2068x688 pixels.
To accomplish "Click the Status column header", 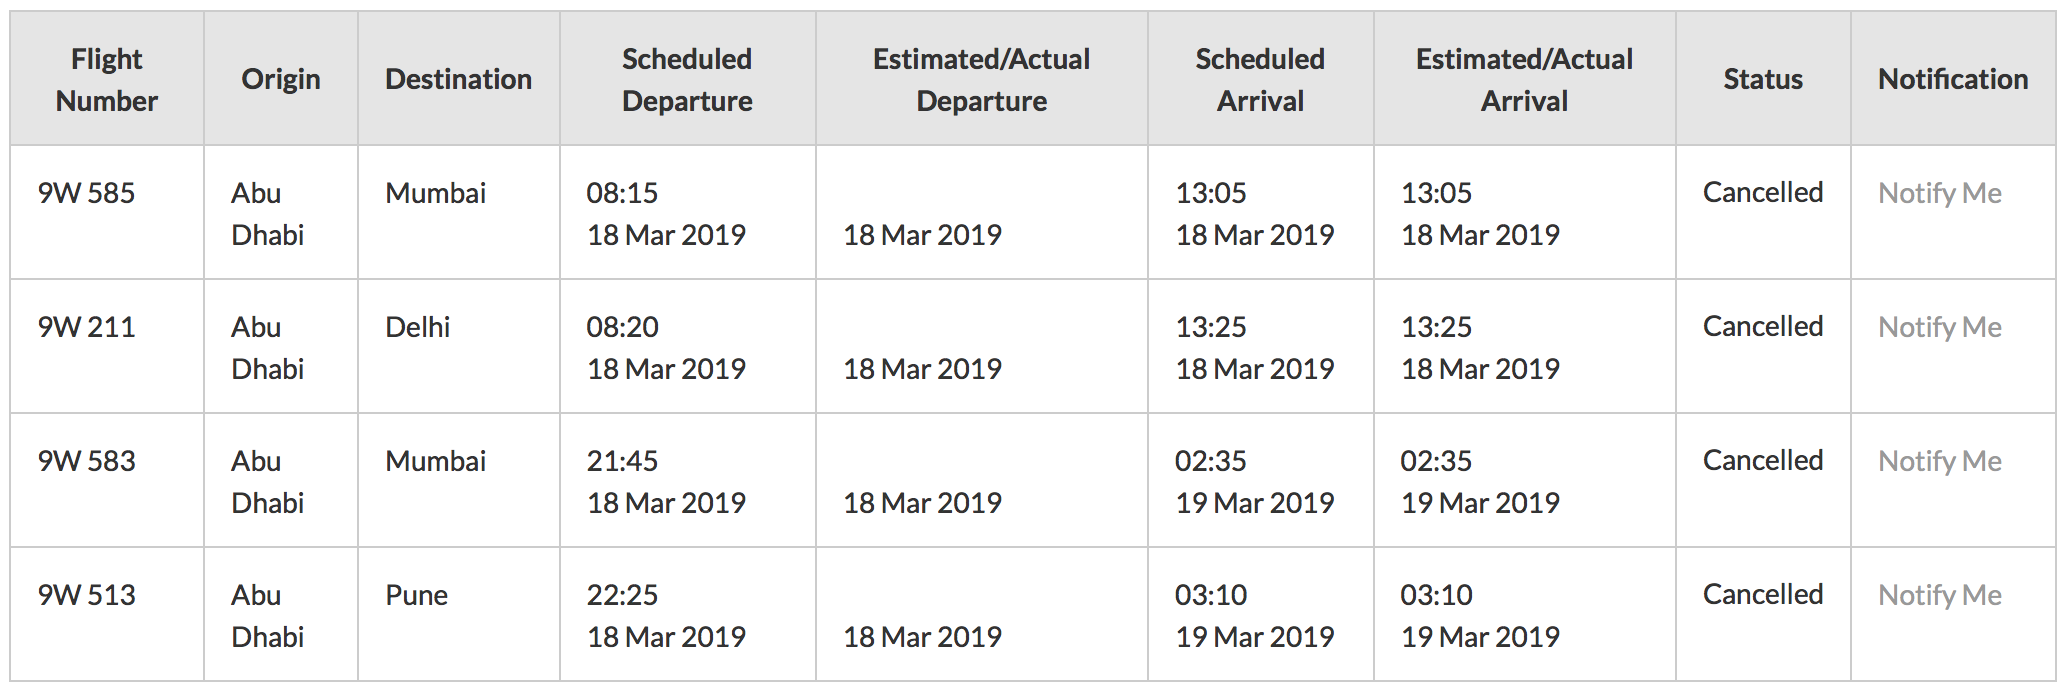I will pyautogui.click(x=1763, y=79).
